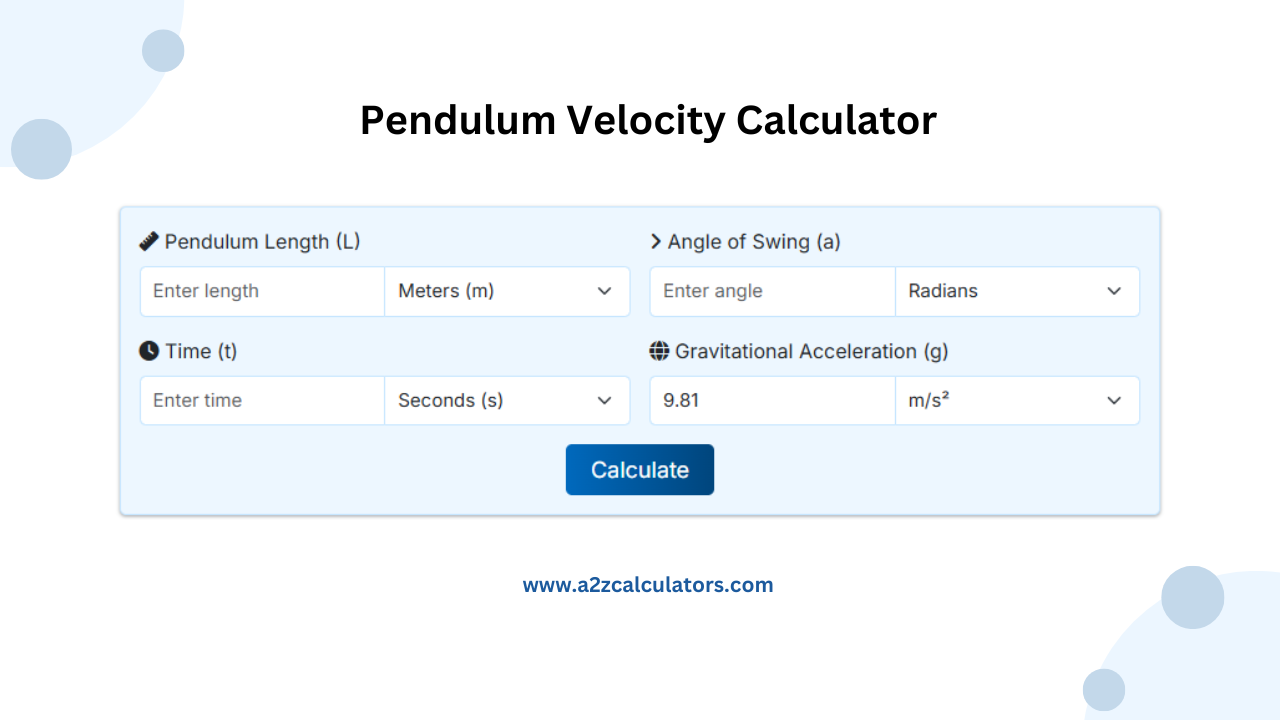Click the Time (t) label
Image resolution: width=1280 pixels, height=720 pixels.
click(x=203, y=351)
